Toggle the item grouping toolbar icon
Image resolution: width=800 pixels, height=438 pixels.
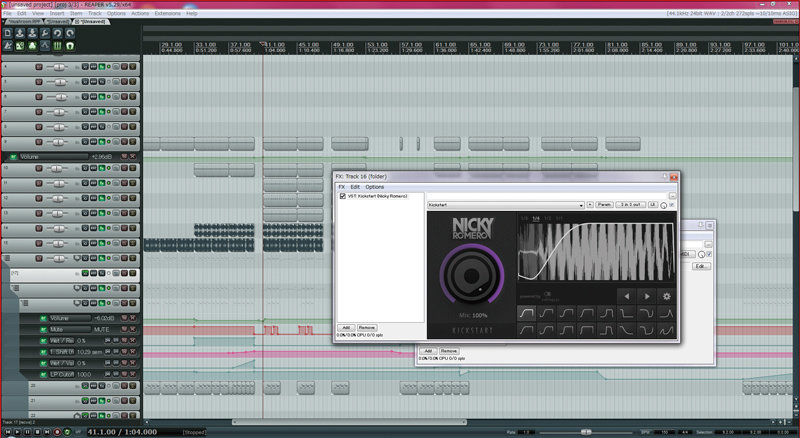(32, 46)
